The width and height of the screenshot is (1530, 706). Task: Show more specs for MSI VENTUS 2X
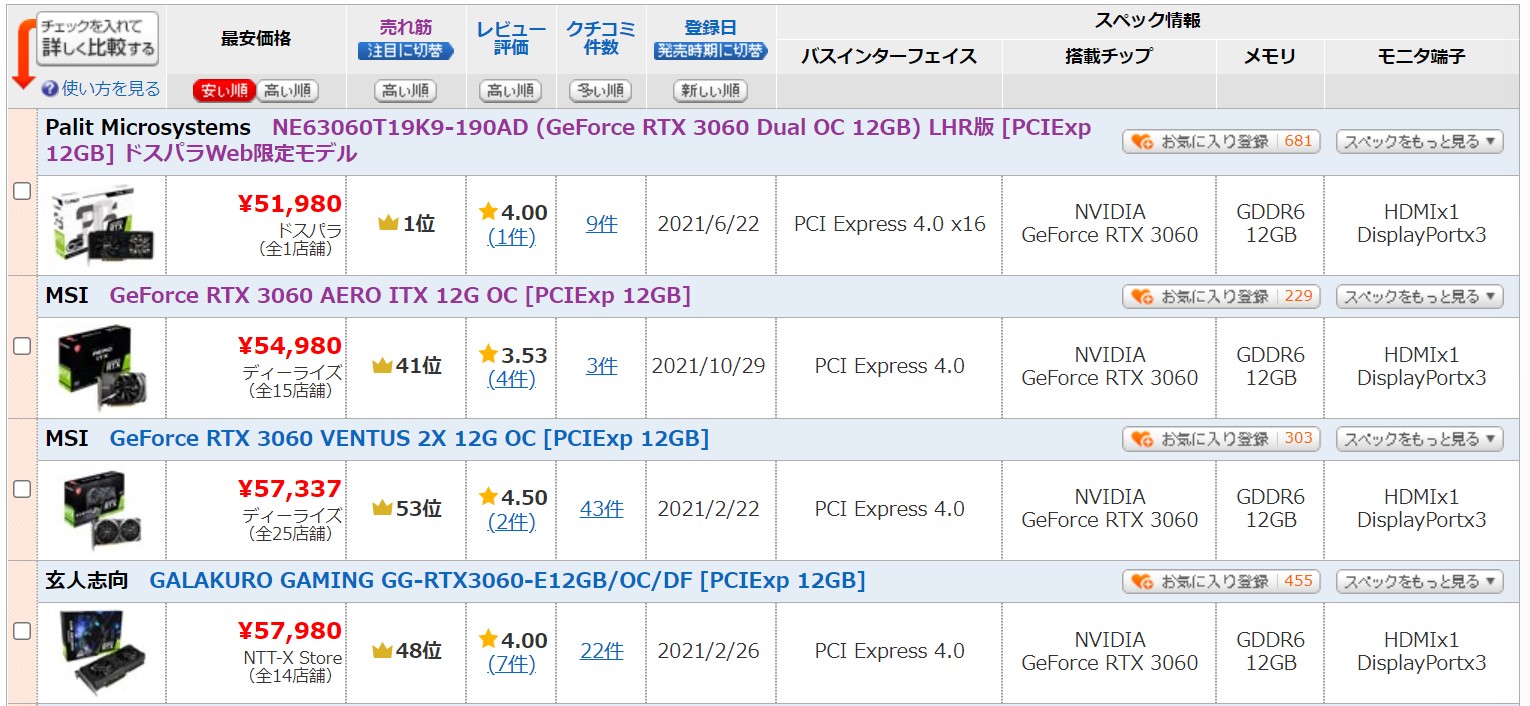1420,439
